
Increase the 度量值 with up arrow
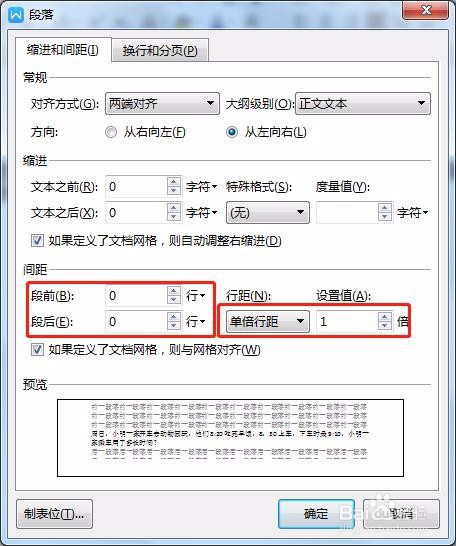[385, 208]
